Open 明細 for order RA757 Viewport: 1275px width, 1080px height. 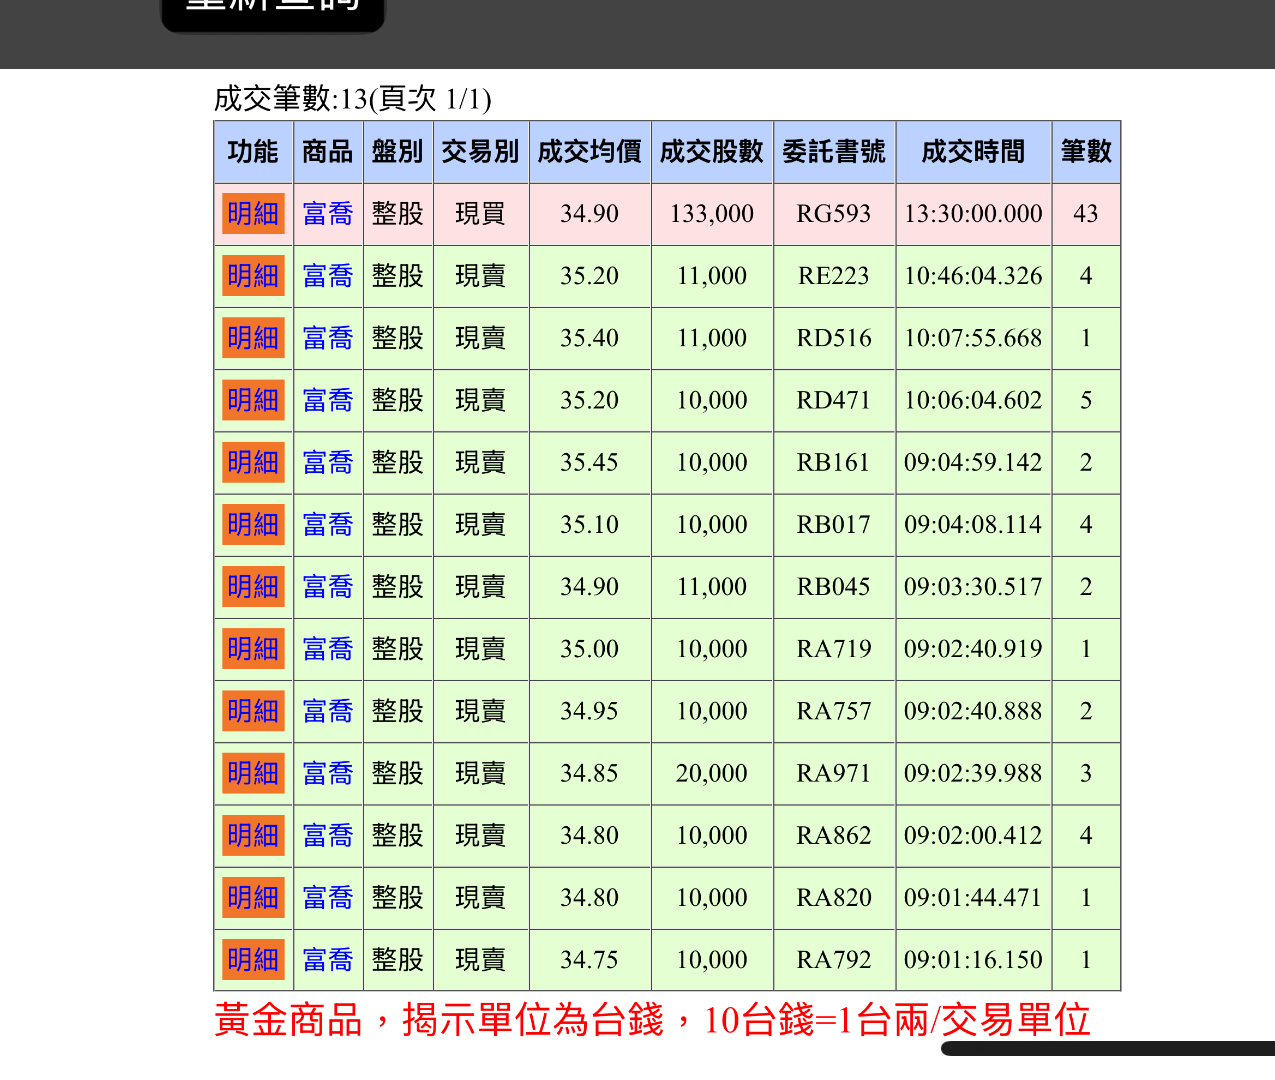point(253,711)
